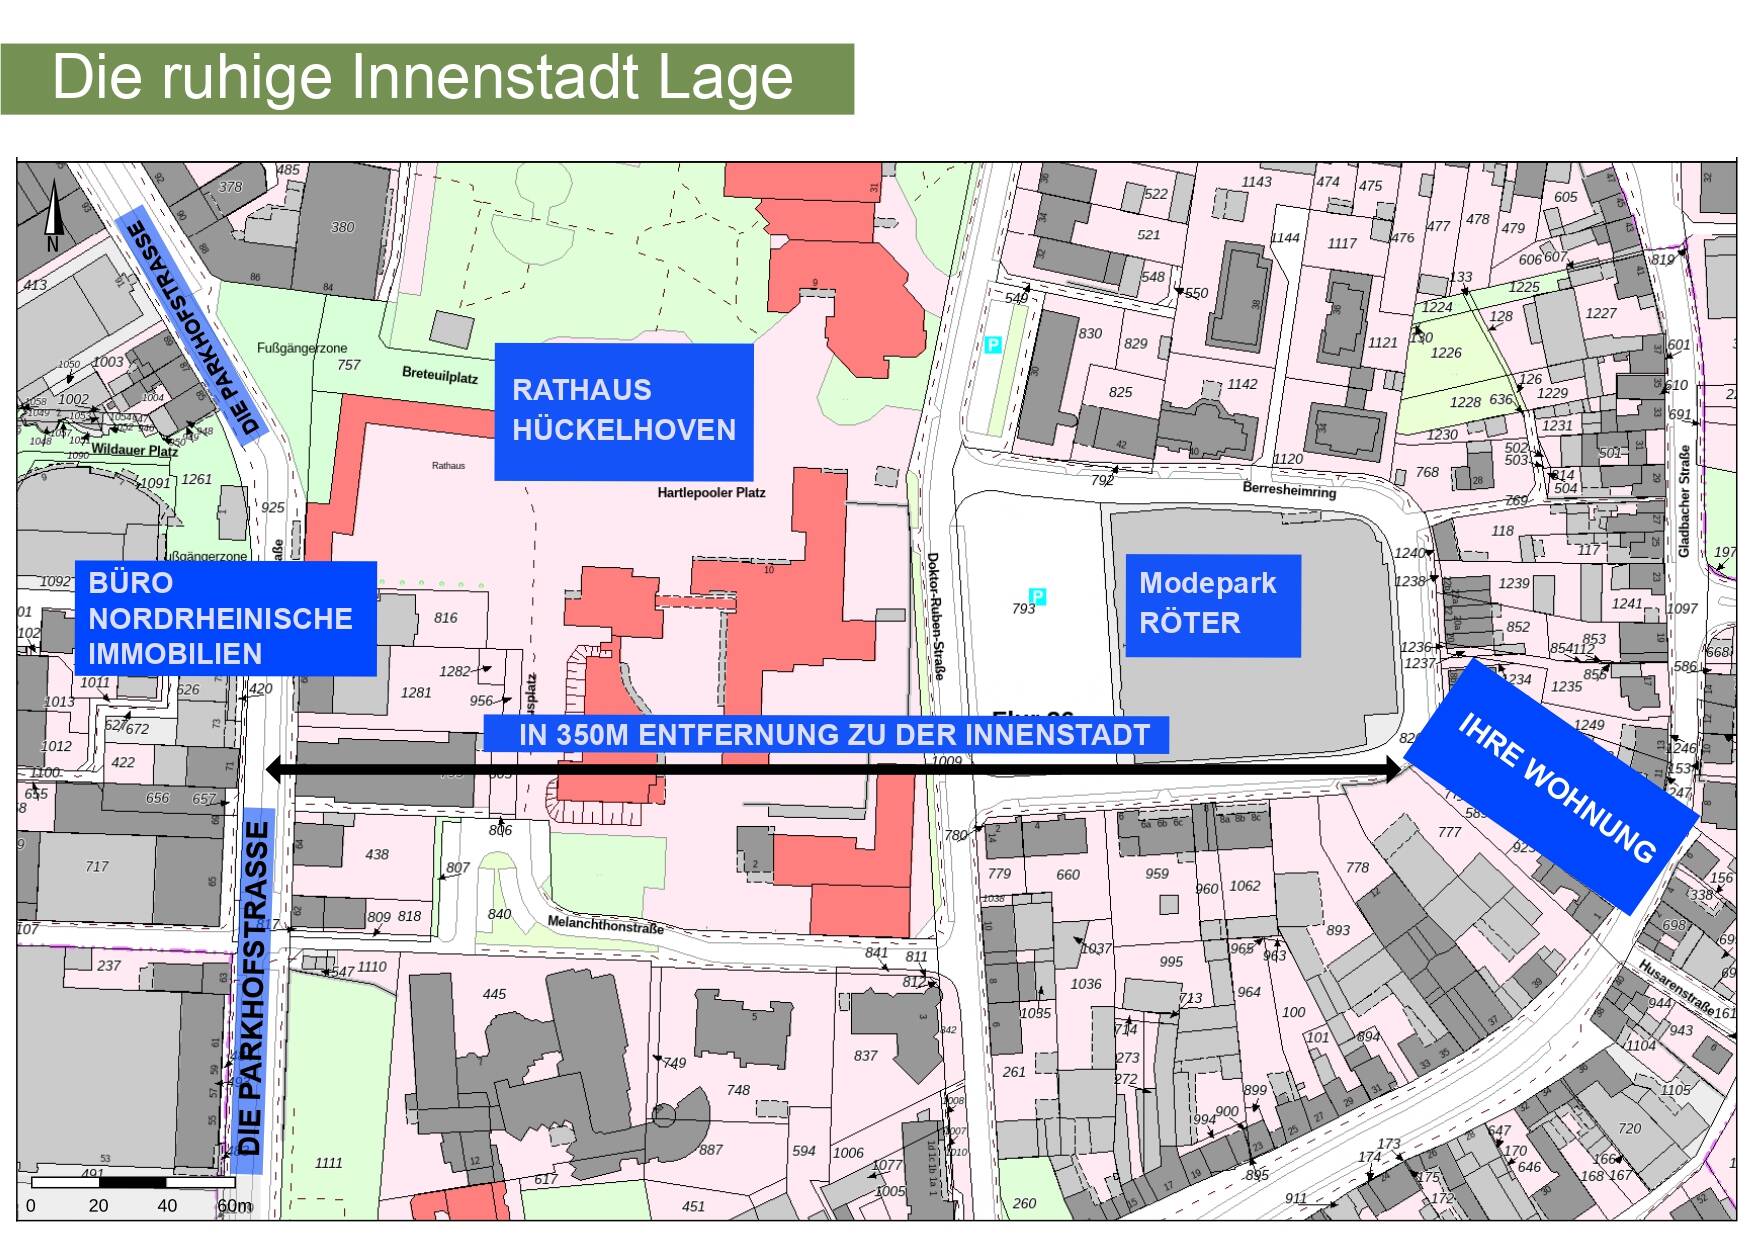Screen dimensions: 1755x1241
Task: Select the RATHAUS HÜCKELHOVEN blue label
Action: (x=623, y=411)
